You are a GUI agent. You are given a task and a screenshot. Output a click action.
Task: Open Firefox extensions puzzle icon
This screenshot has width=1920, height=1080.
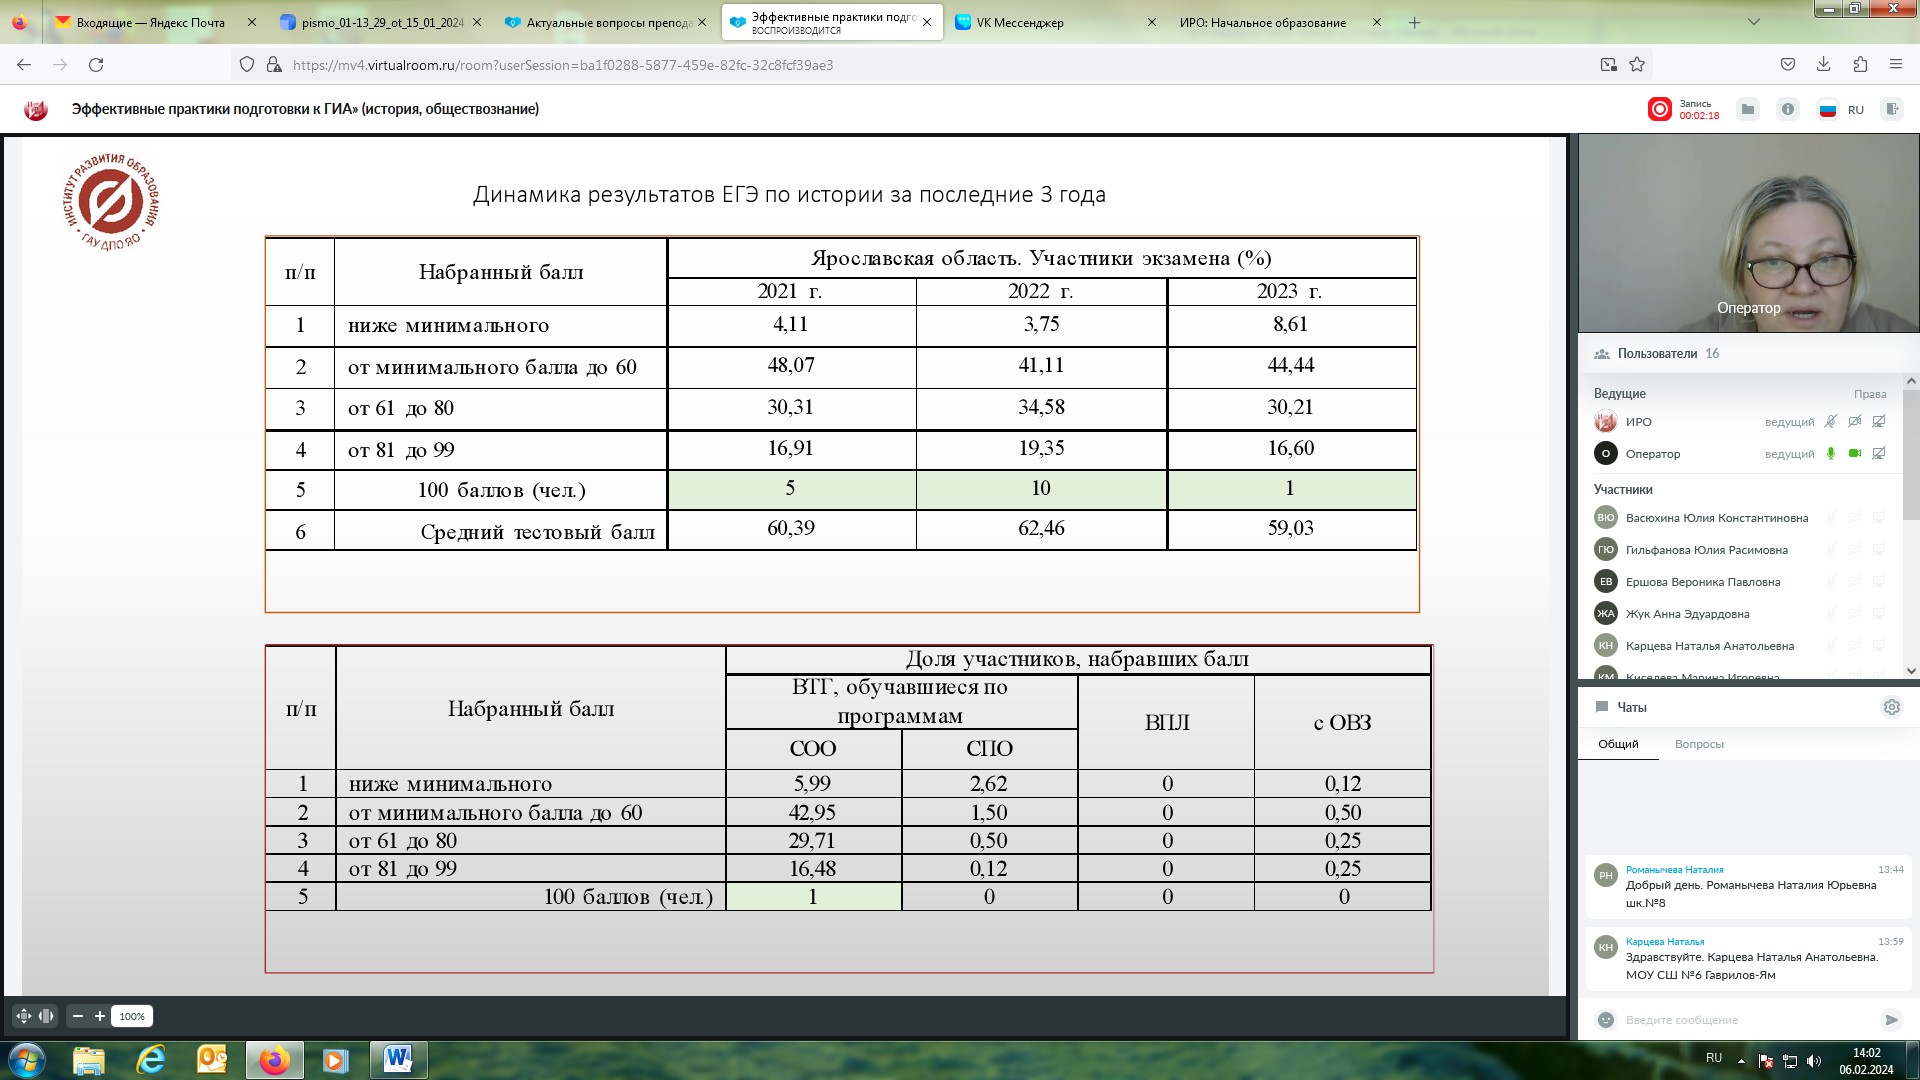[1860, 65]
